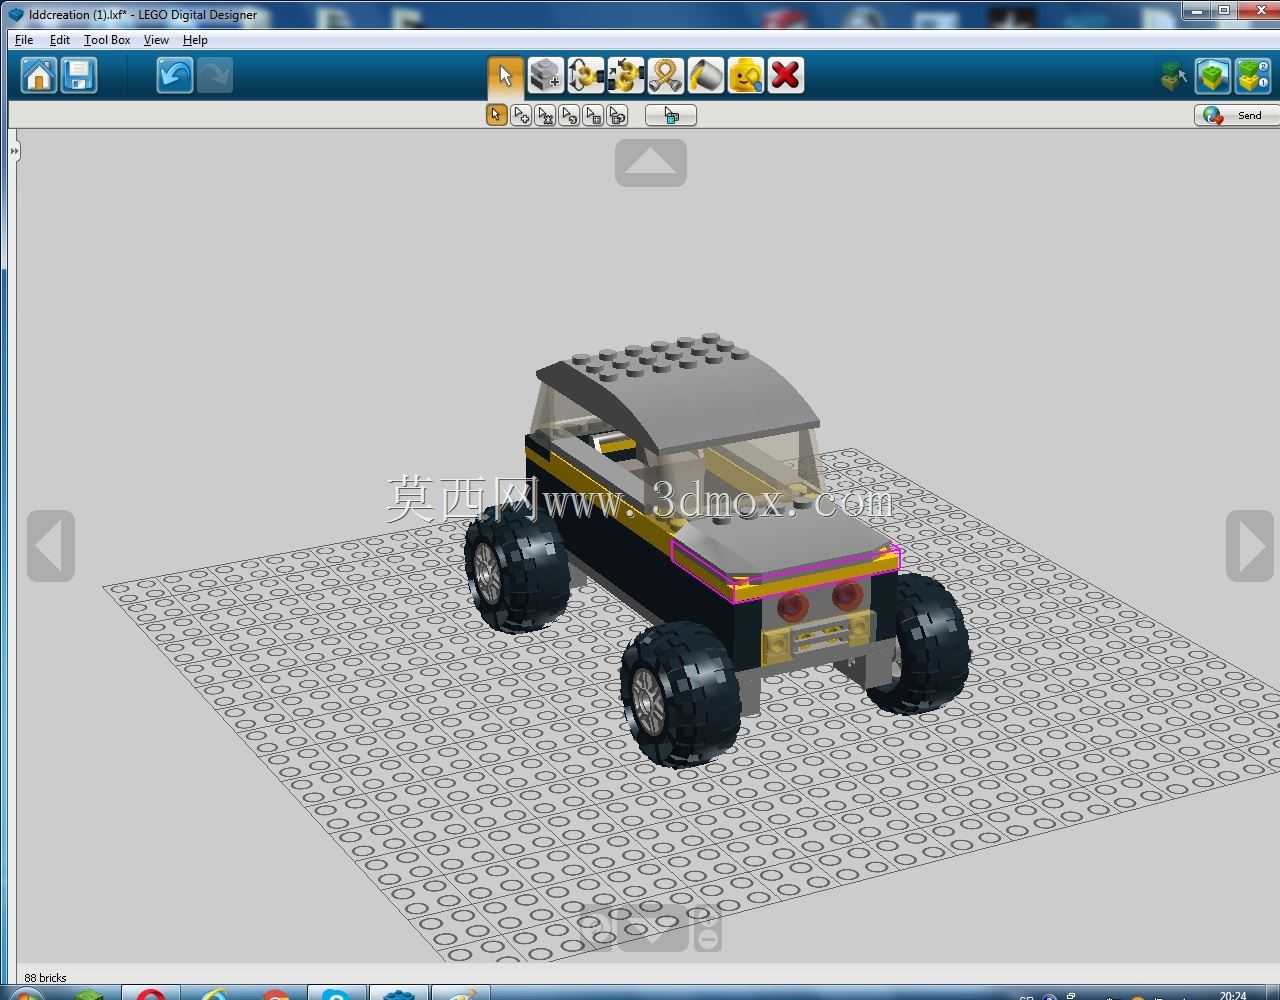Select the main Selection arrow tool
Image resolution: width=1280 pixels, height=1000 pixels.
click(505, 75)
